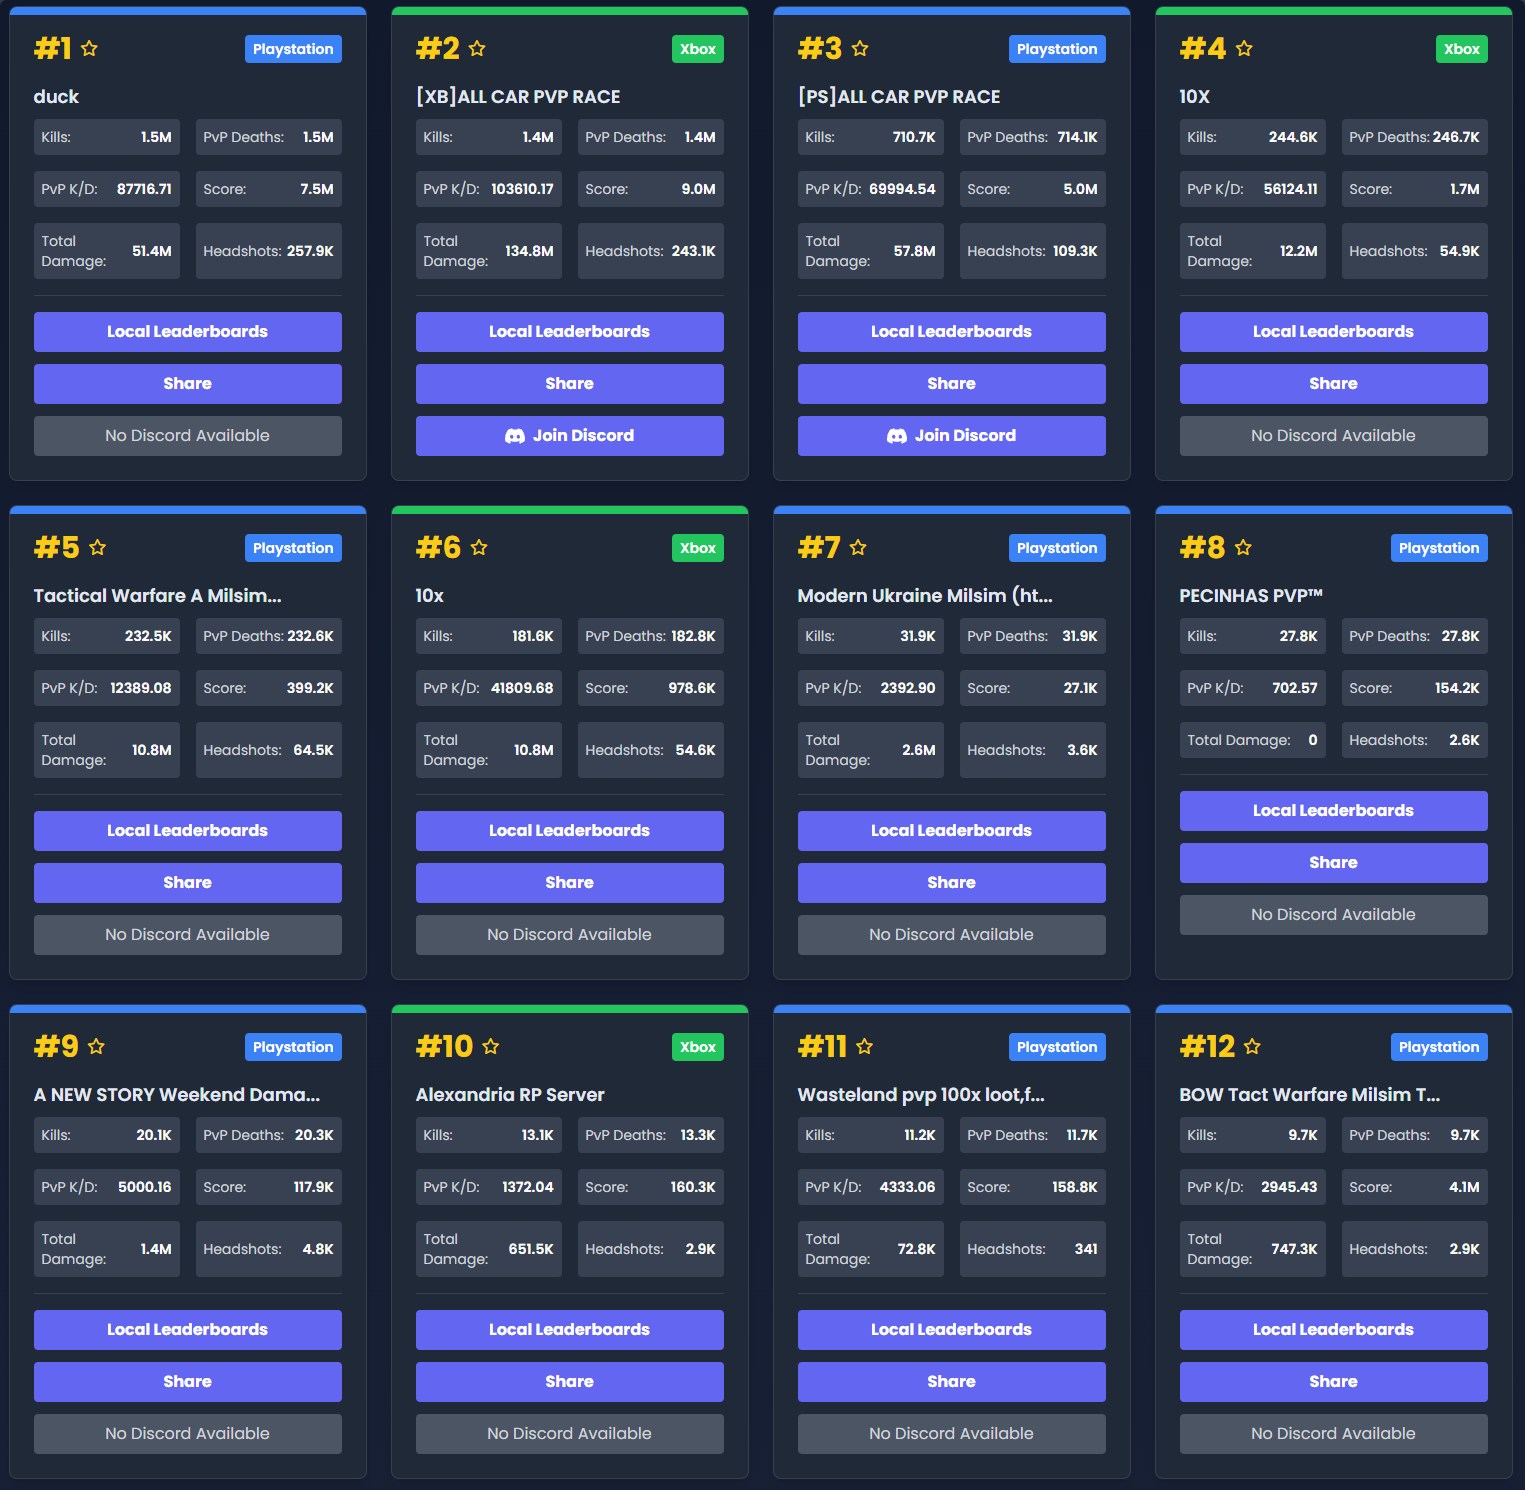View Local Leaderboards of [PS]ALL CAR PVP RACE
1525x1490 pixels.
pos(952,332)
